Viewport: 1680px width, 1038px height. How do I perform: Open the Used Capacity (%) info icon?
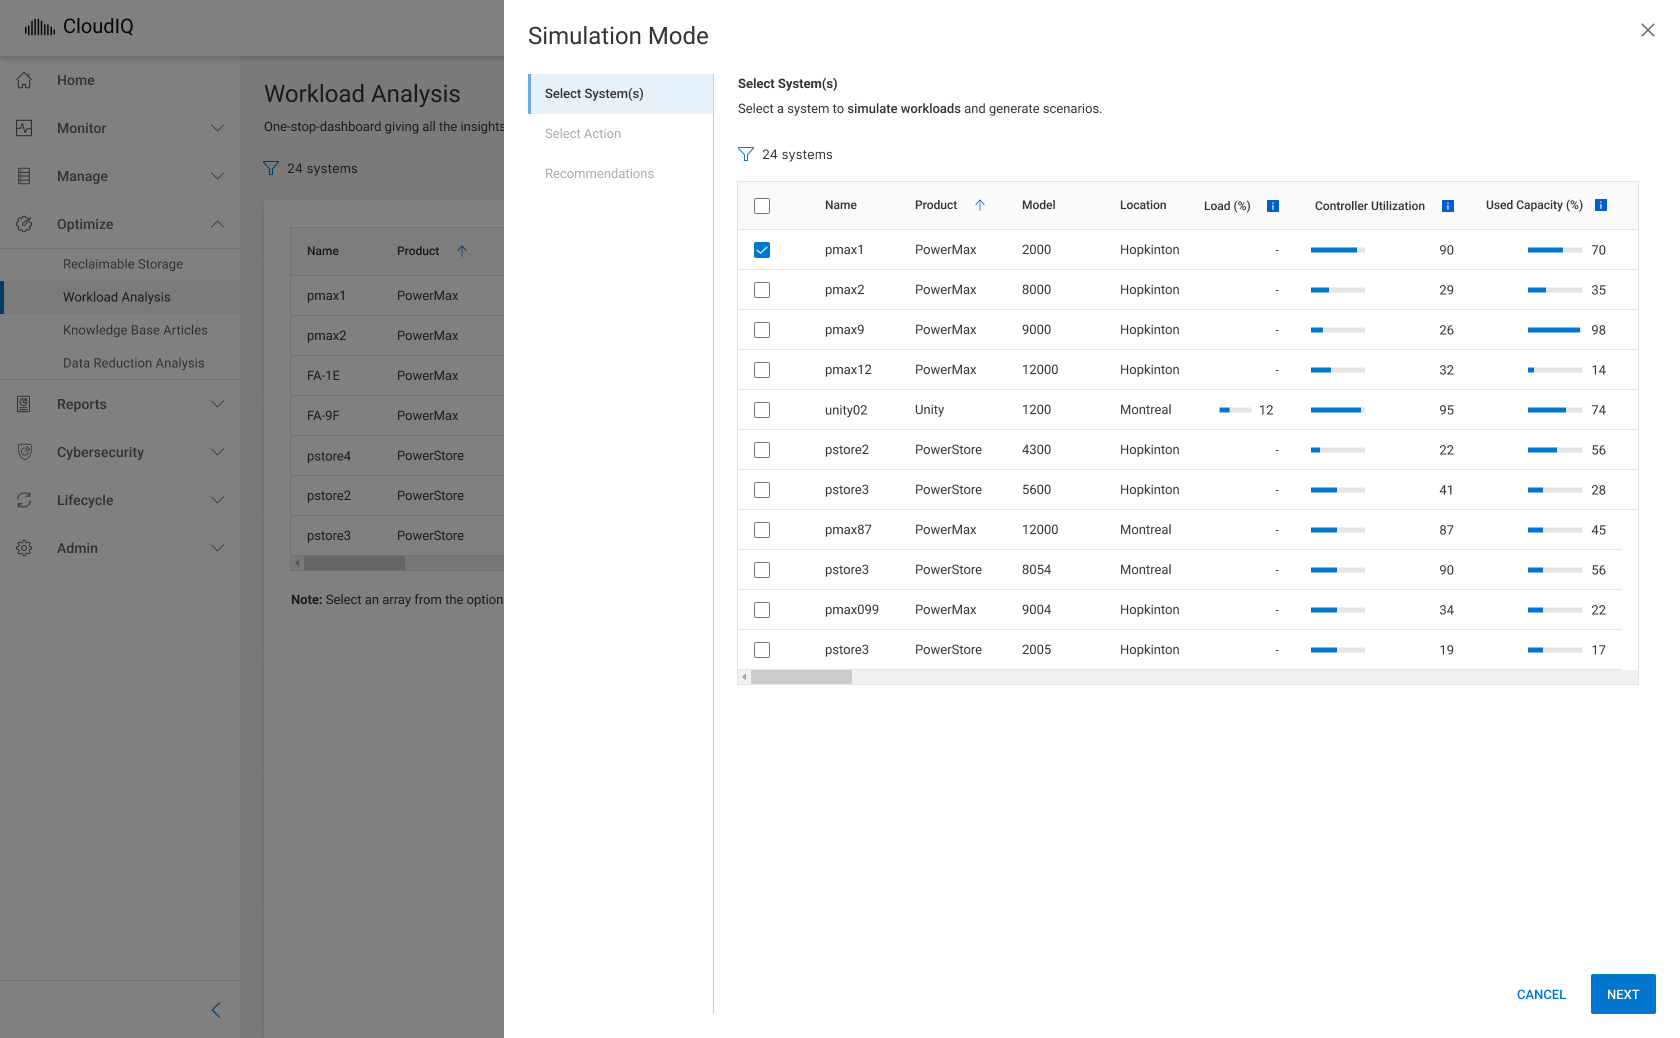click(x=1601, y=205)
